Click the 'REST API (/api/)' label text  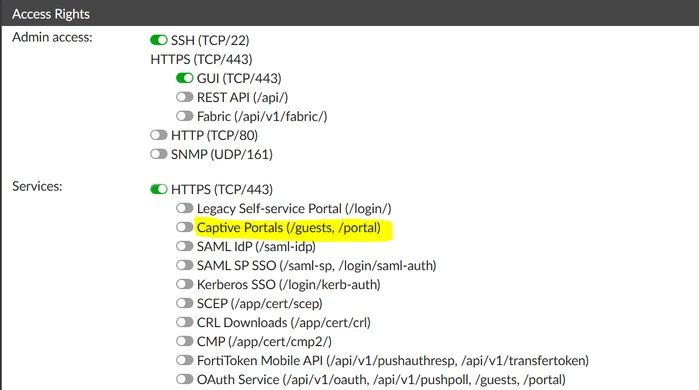coord(243,98)
